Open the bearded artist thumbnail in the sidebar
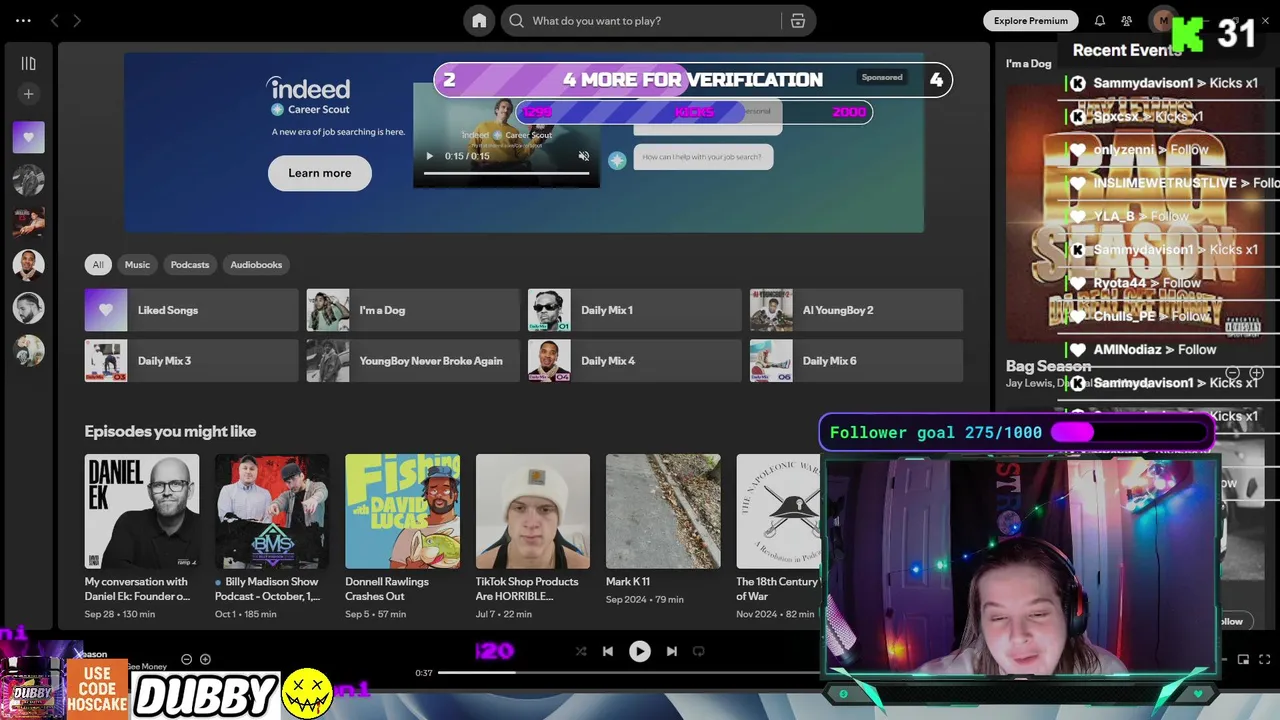The width and height of the screenshot is (1280, 720). 28,308
